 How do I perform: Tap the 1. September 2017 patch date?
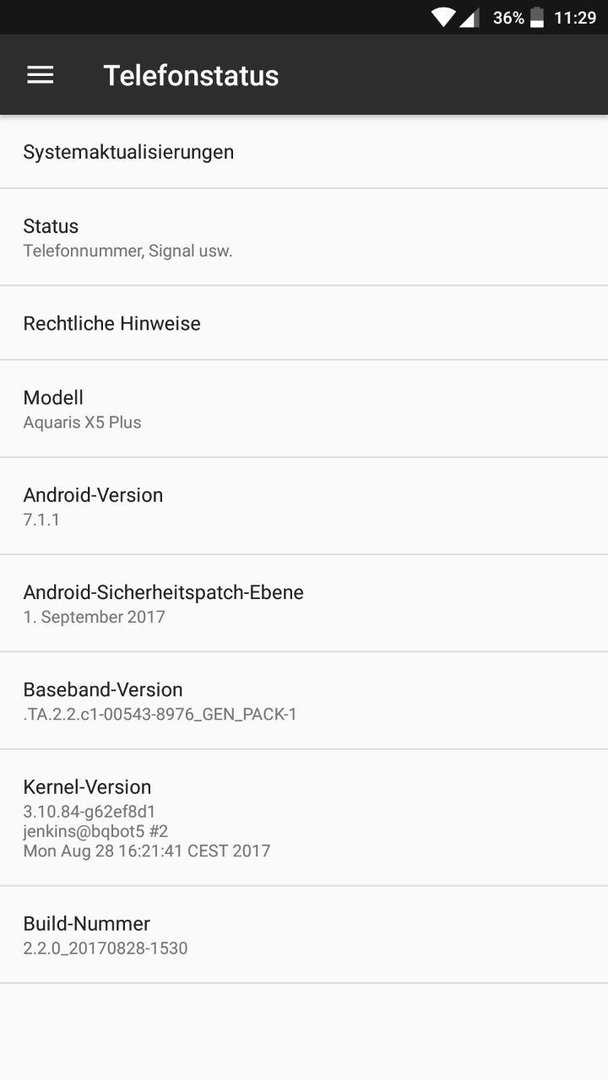(x=94, y=617)
